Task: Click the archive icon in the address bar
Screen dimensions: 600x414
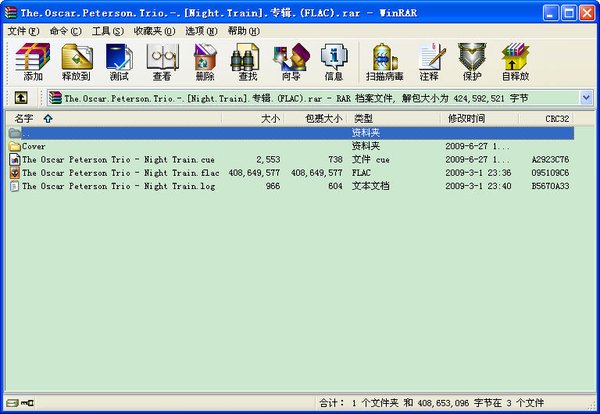Action: (x=55, y=98)
